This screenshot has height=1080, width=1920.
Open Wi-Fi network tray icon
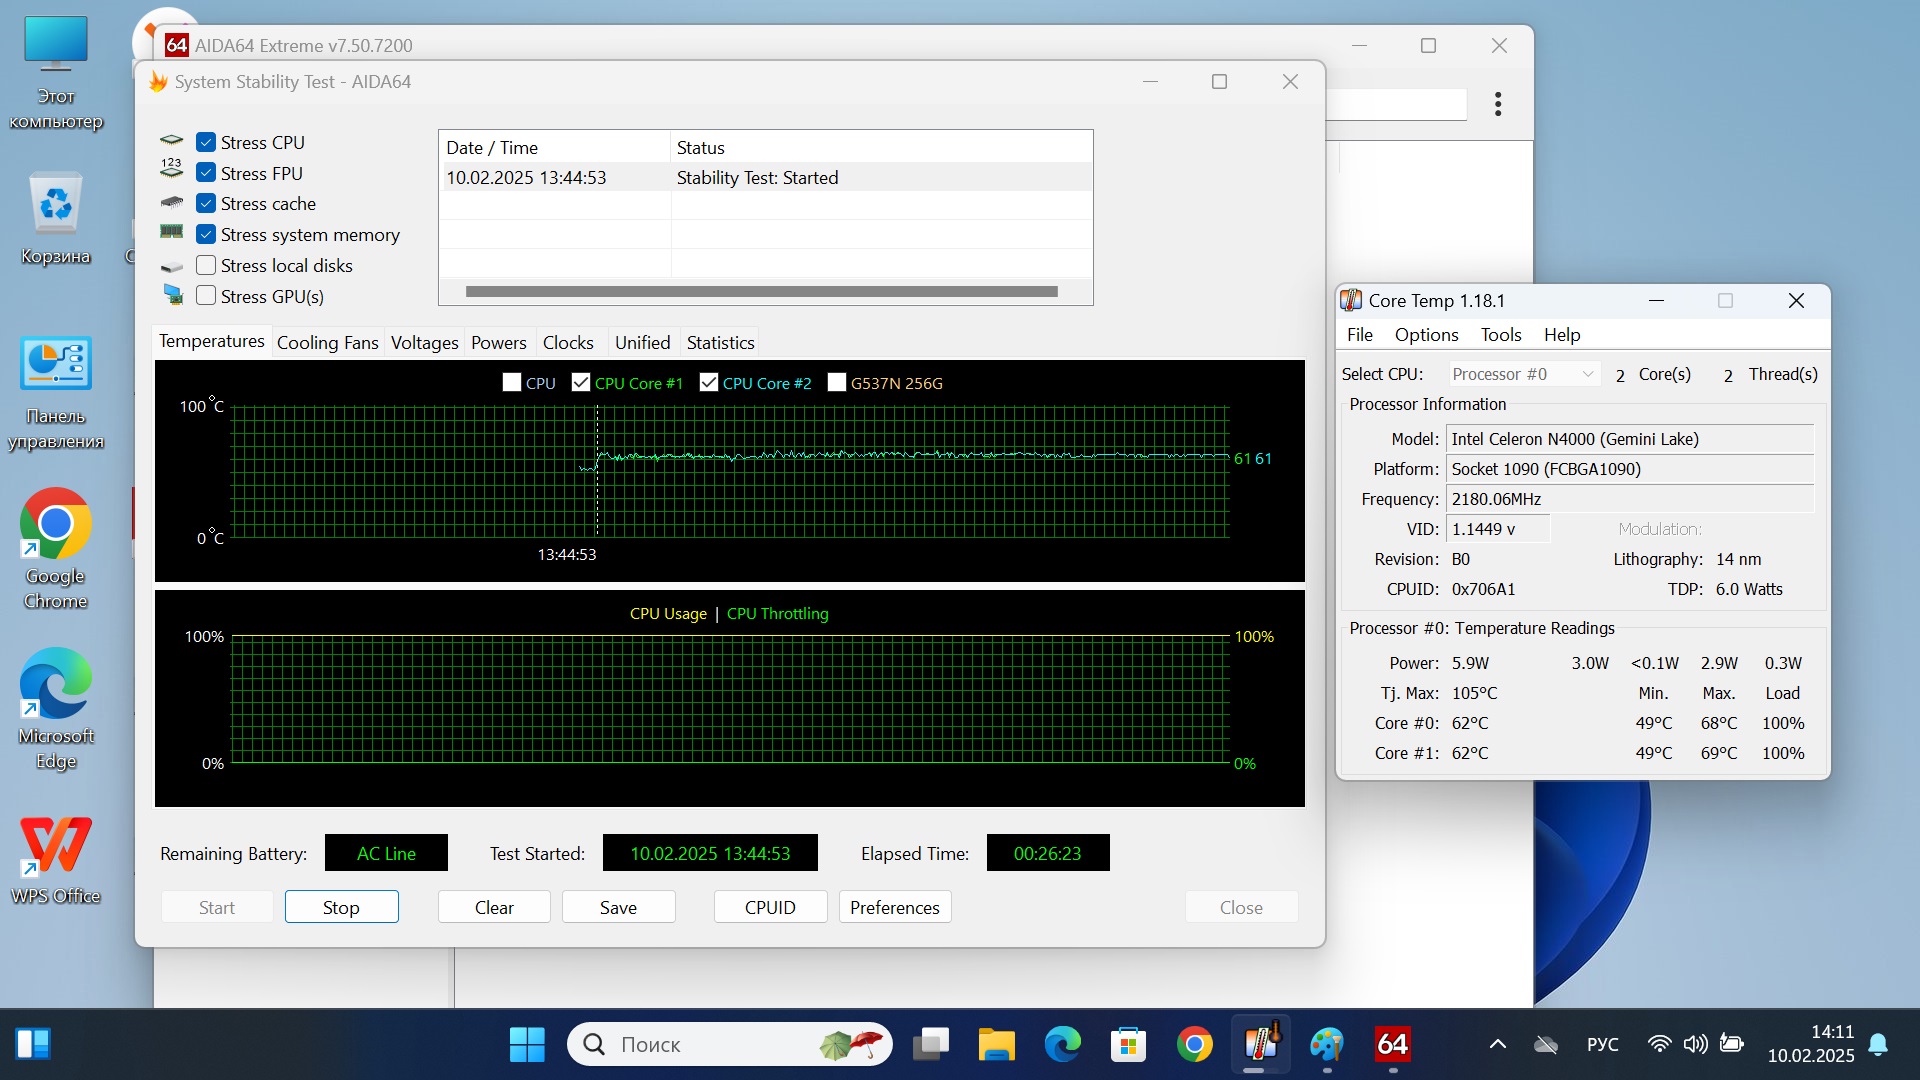(1659, 1044)
